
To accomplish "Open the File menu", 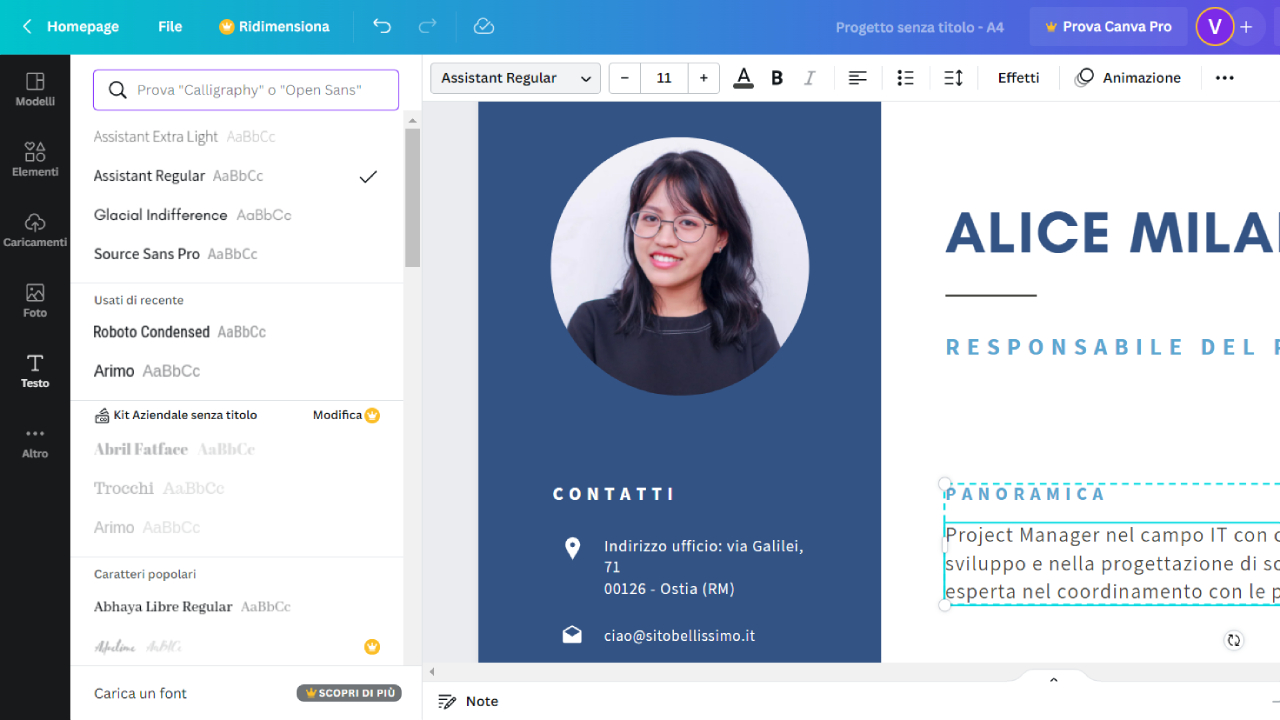I will click(x=170, y=27).
